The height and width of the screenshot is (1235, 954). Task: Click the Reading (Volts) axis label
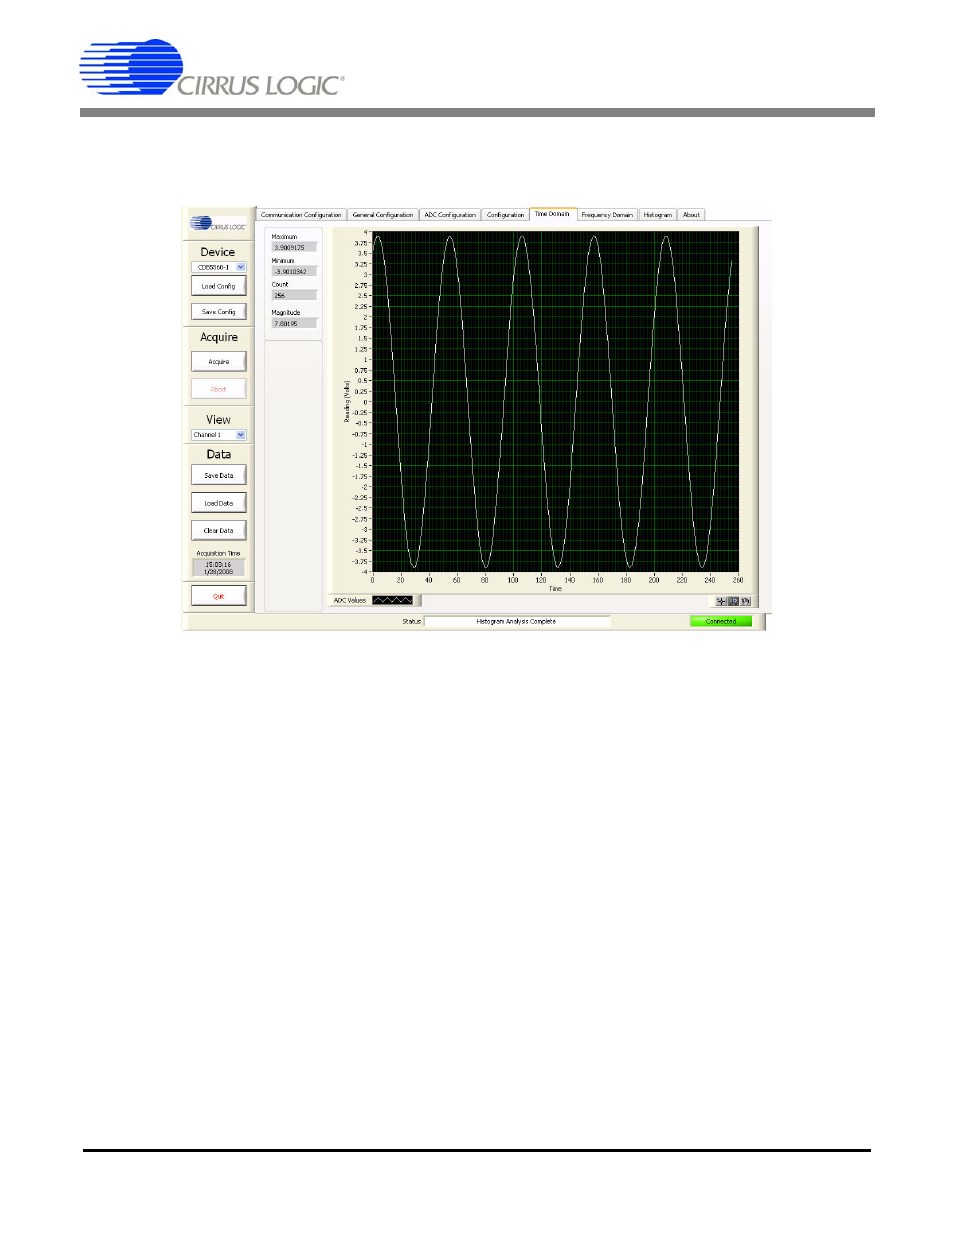(347, 401)
